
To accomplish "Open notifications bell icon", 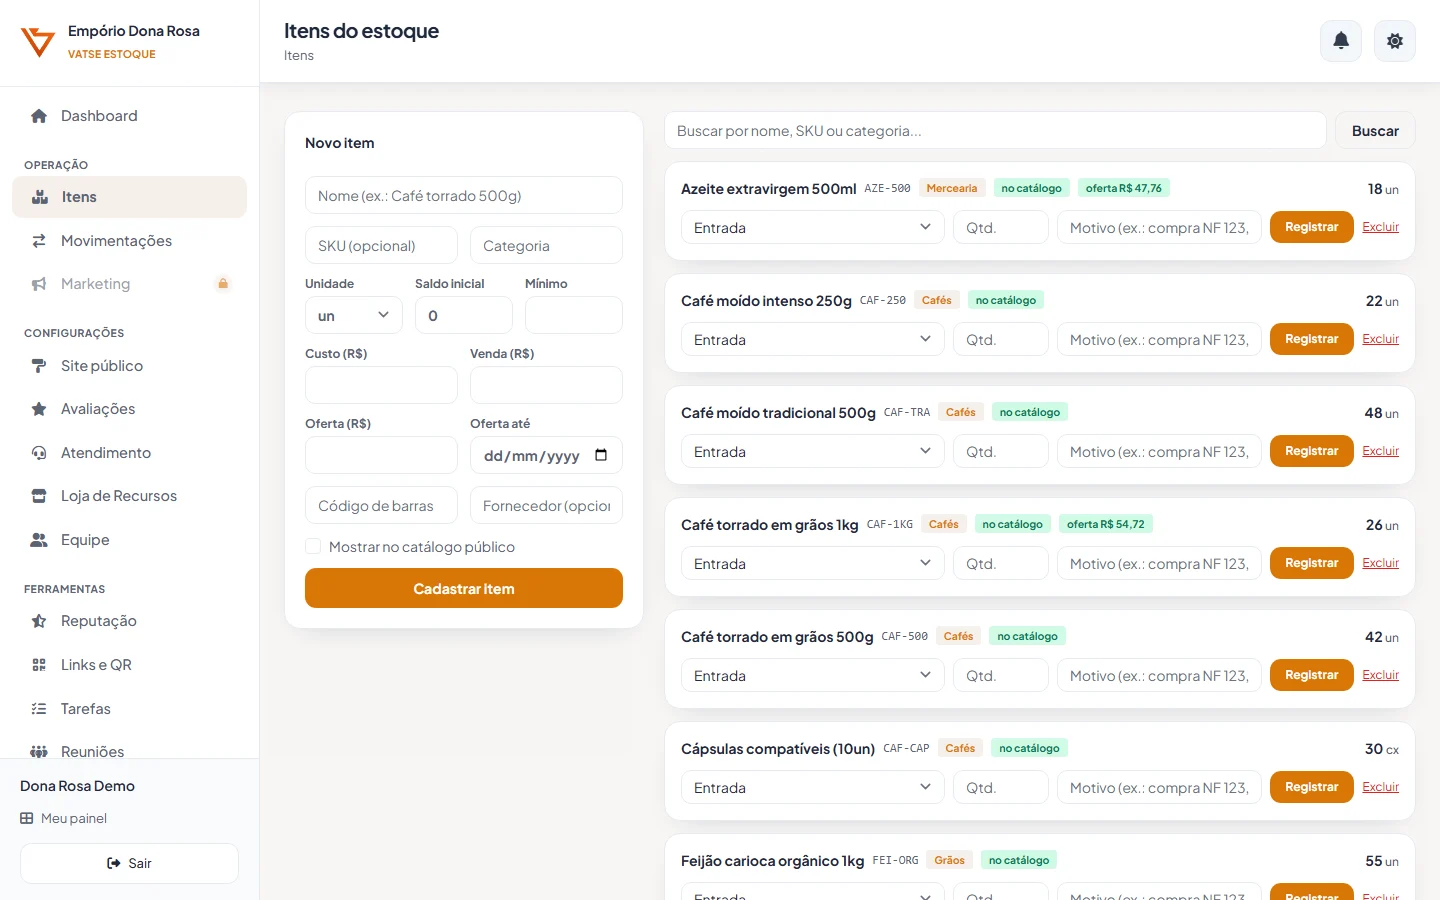I will [x=1341, y=41].
